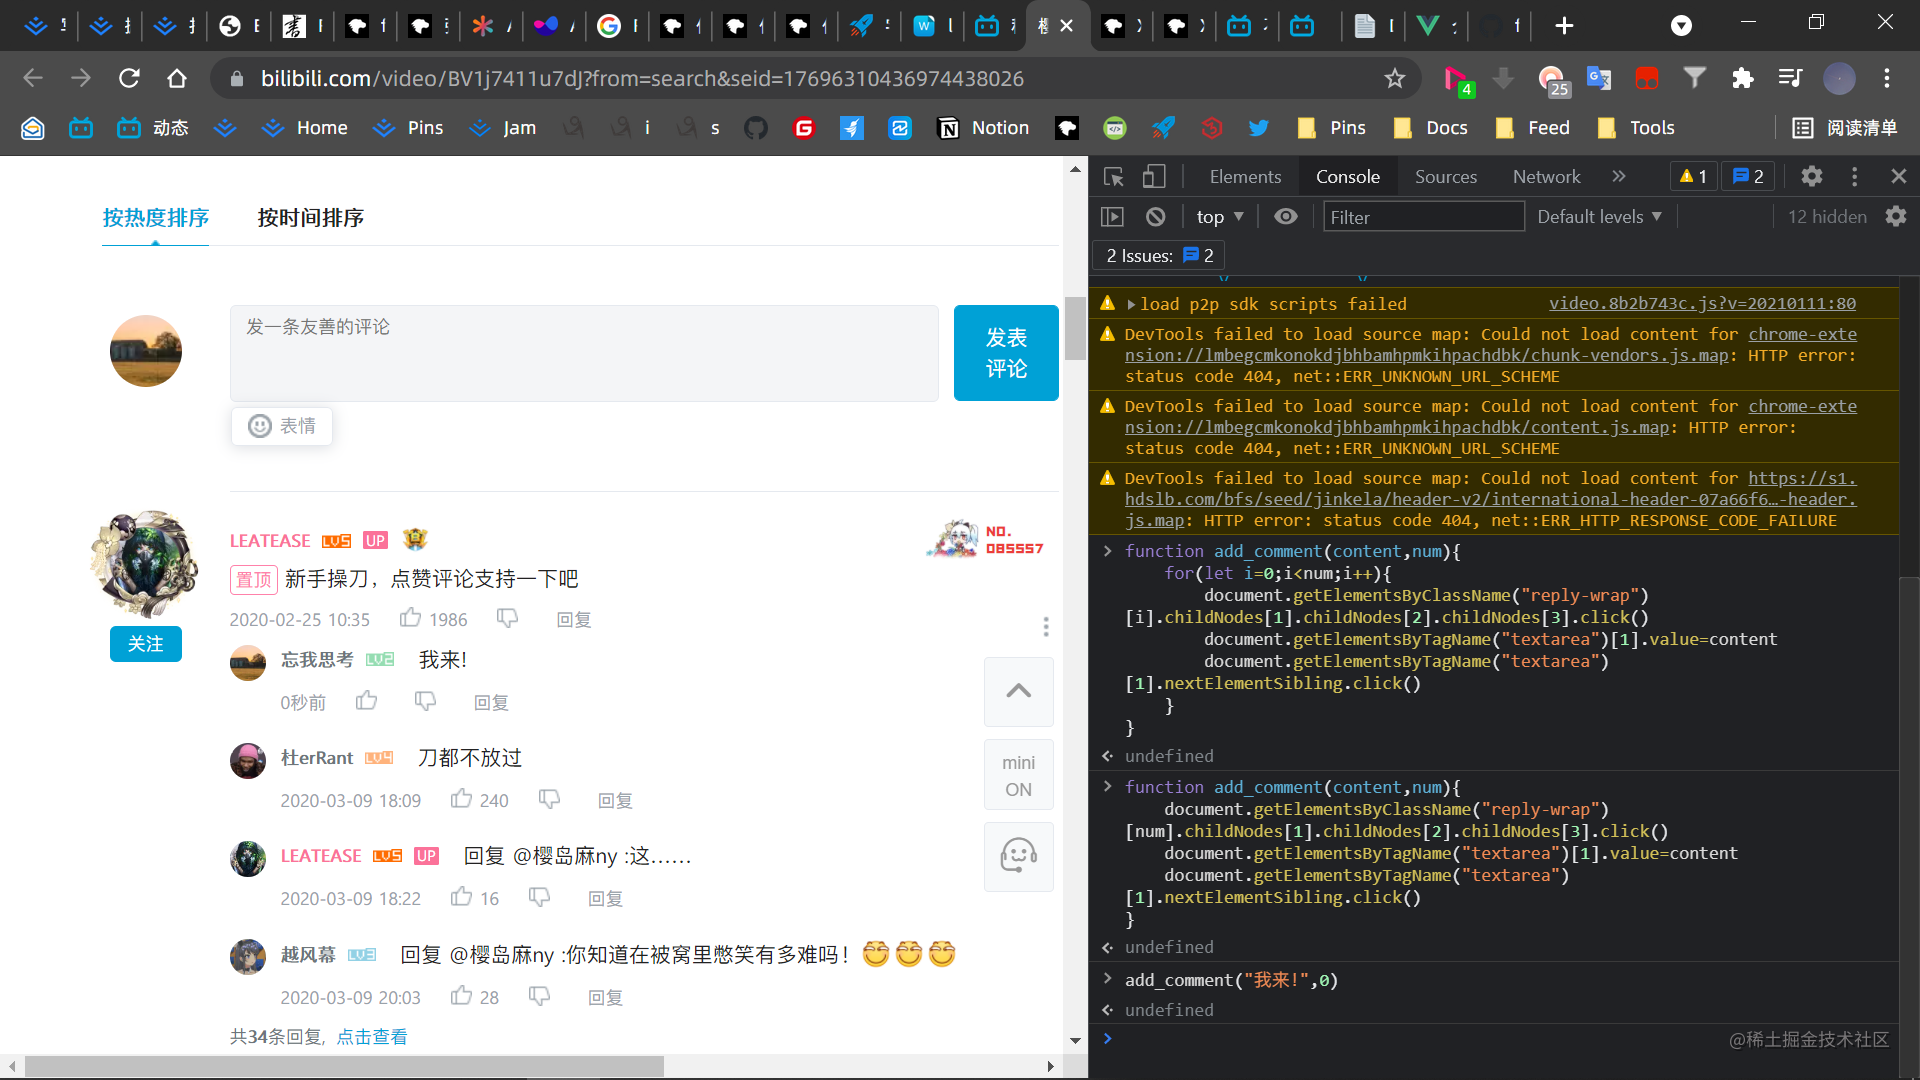Open the top context dropdown
Image resolution: width=1920 pixels, height=1080 pixels.
pyautogui.click(x=1219, y=217)
